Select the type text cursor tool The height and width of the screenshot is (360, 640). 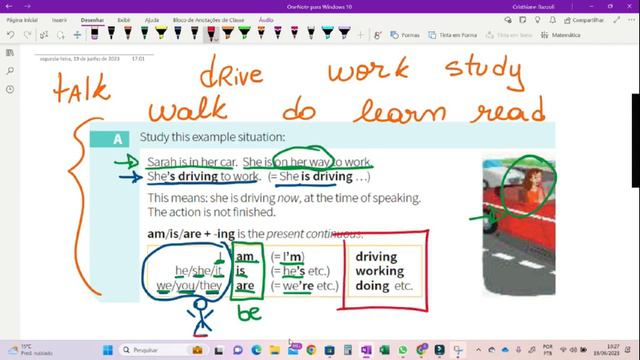click(x=44, y=35)
